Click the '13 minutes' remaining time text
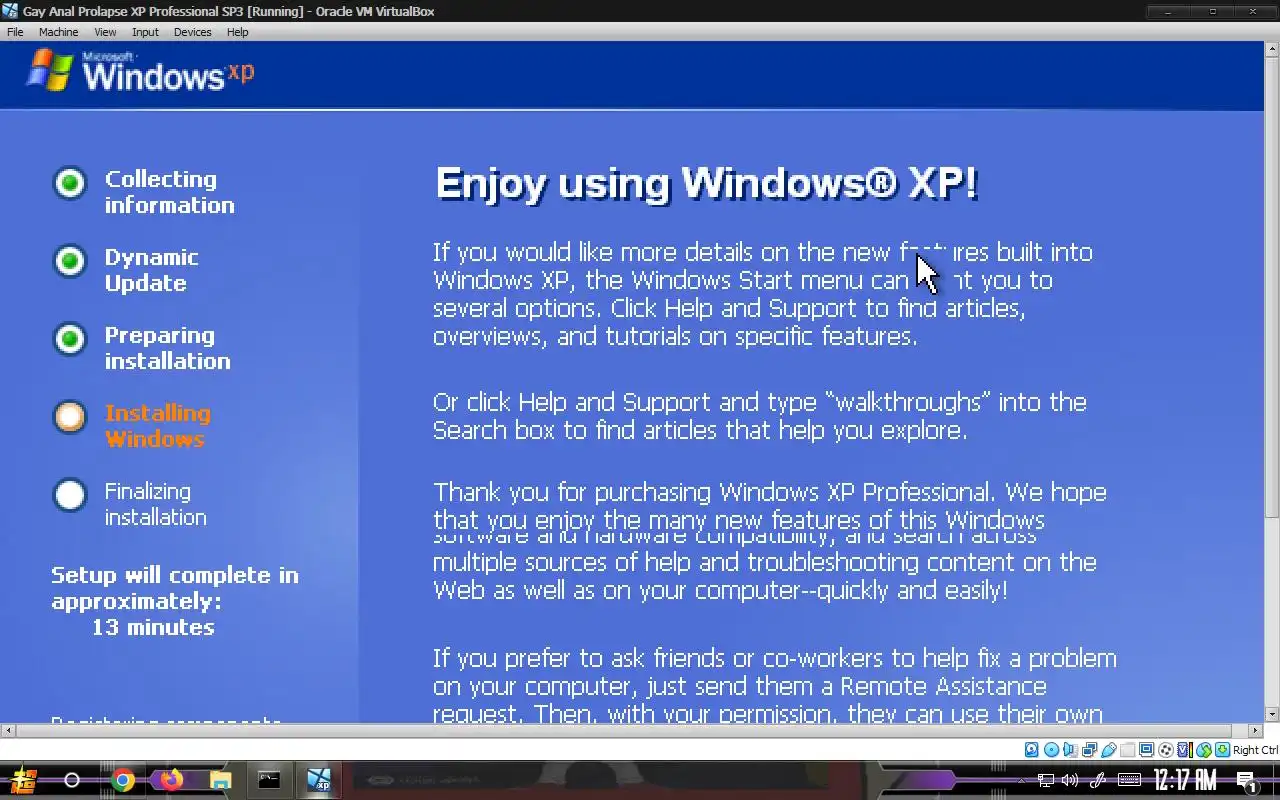Screen dimensions: 1280x800 point(153,627)
